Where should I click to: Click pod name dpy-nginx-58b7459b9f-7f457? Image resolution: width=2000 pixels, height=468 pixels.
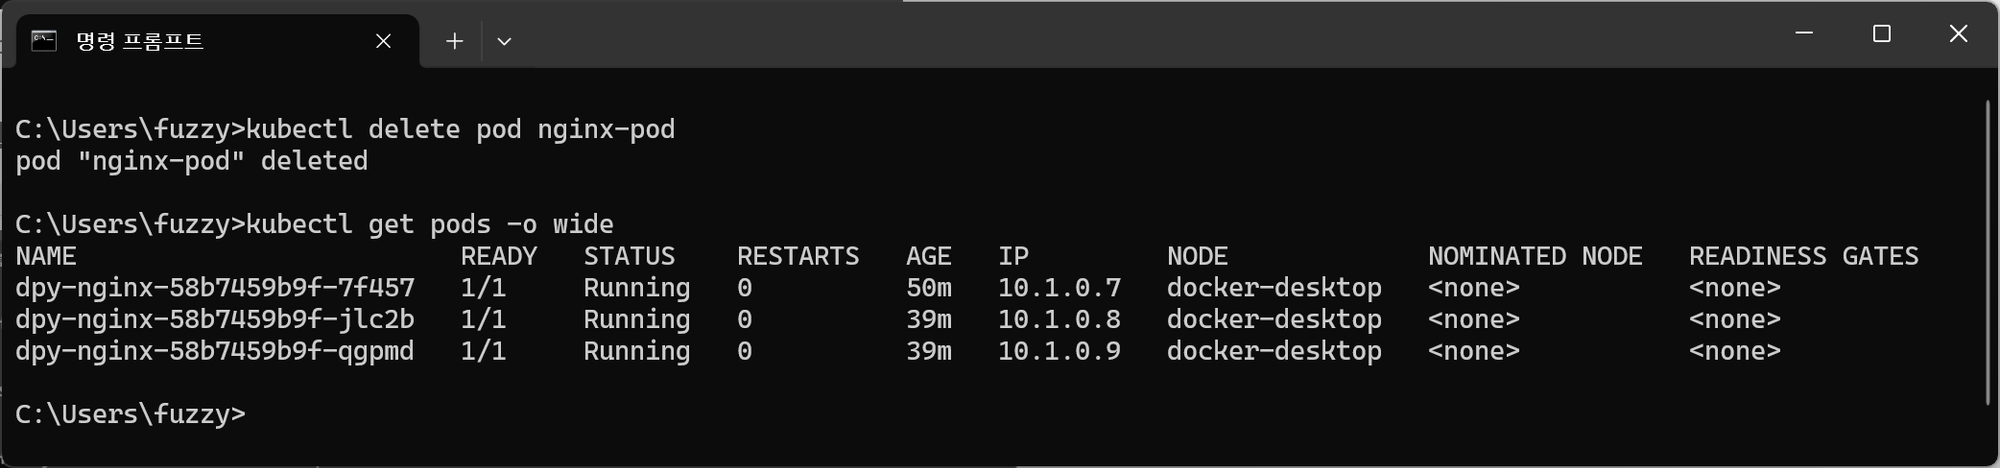pos(215,288)
